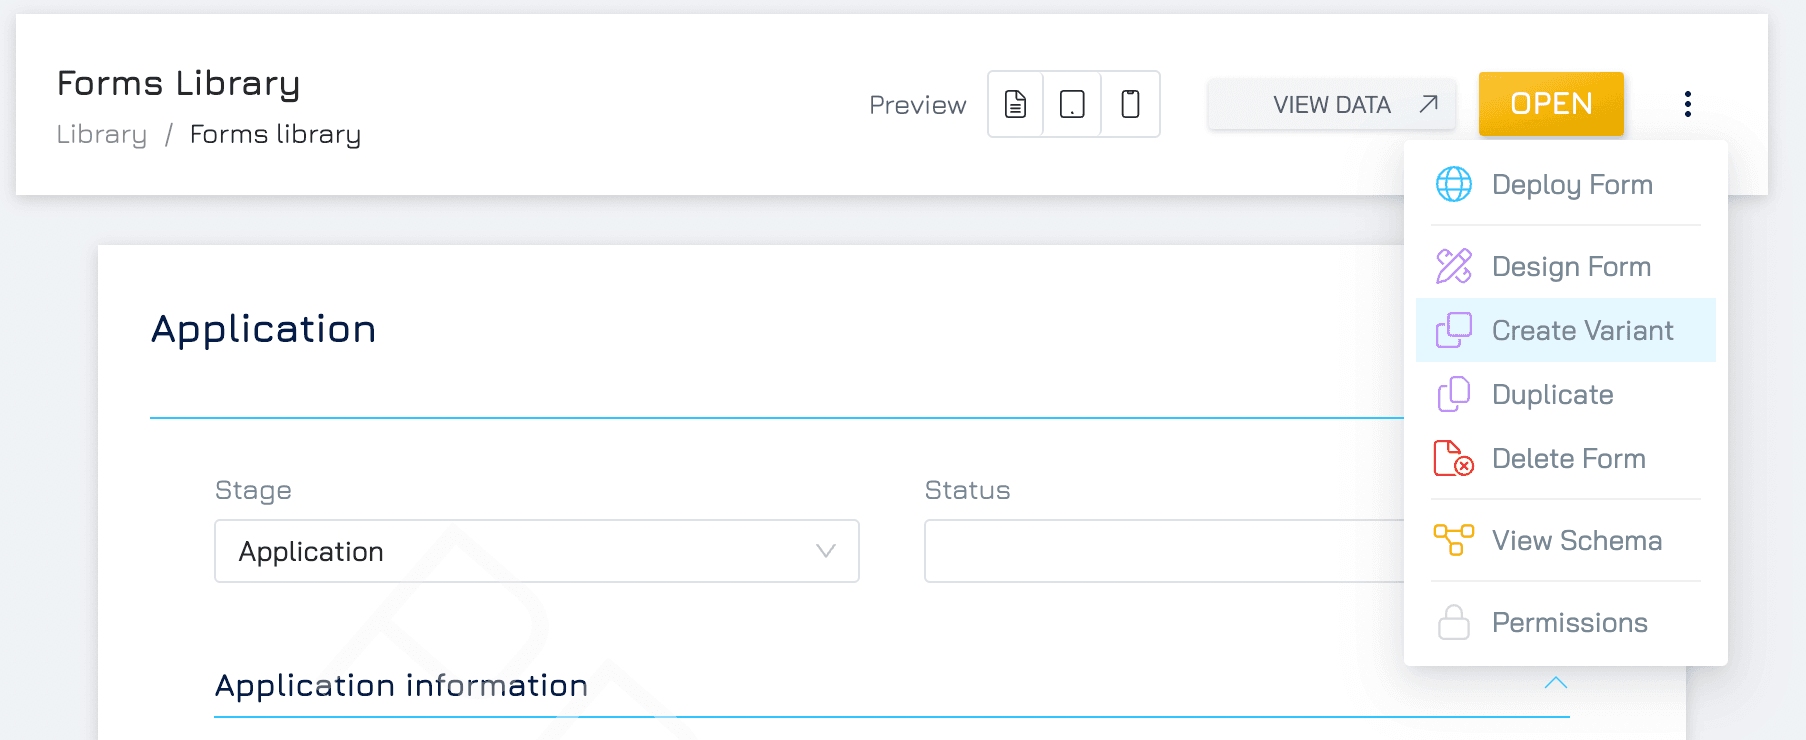This screenshot has height=740, width=1806.
Task: Click into the Status input field
Action: tap(1164, 551)
